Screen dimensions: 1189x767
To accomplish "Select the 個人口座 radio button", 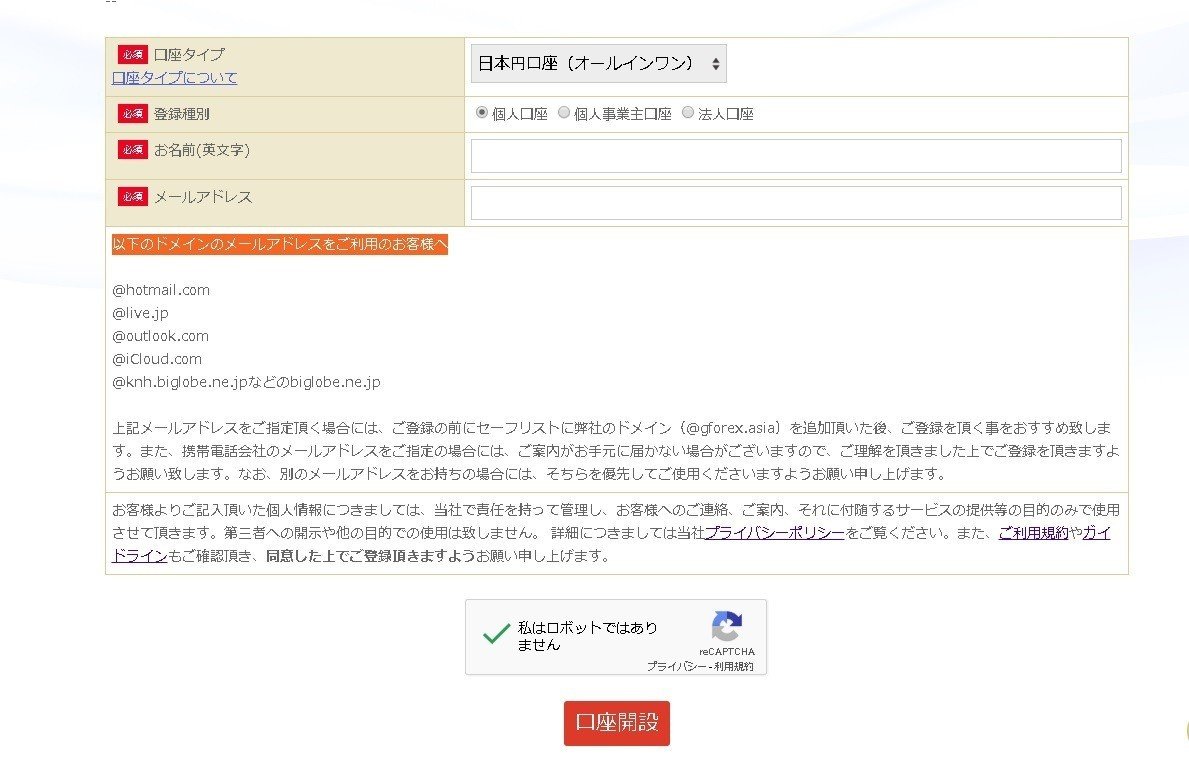I will coord(482,111).
